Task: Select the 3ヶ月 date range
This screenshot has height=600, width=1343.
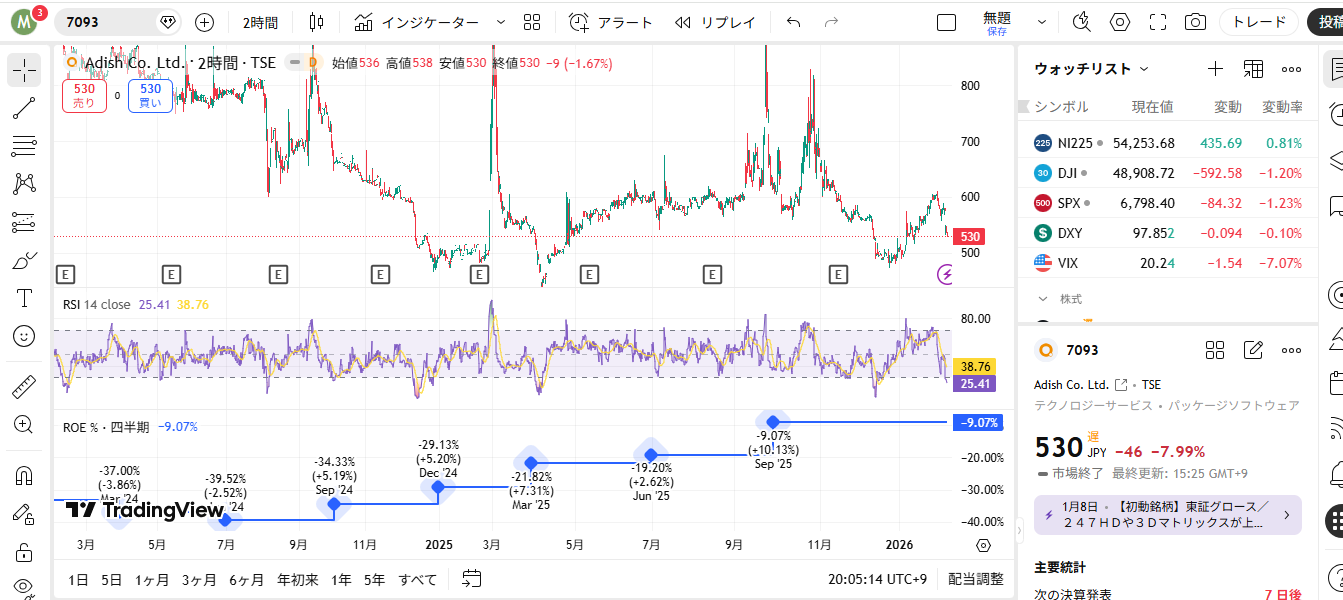Action: (x=198, y=579)
